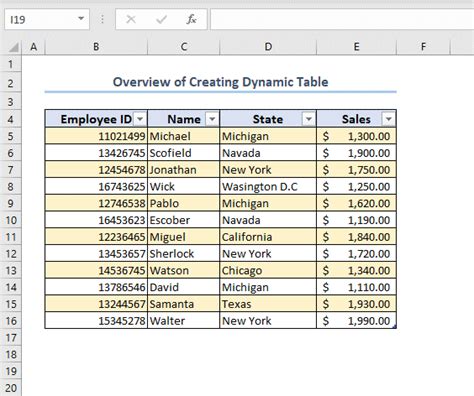
Task: Select row 4 header
Action: click(11, 119)
